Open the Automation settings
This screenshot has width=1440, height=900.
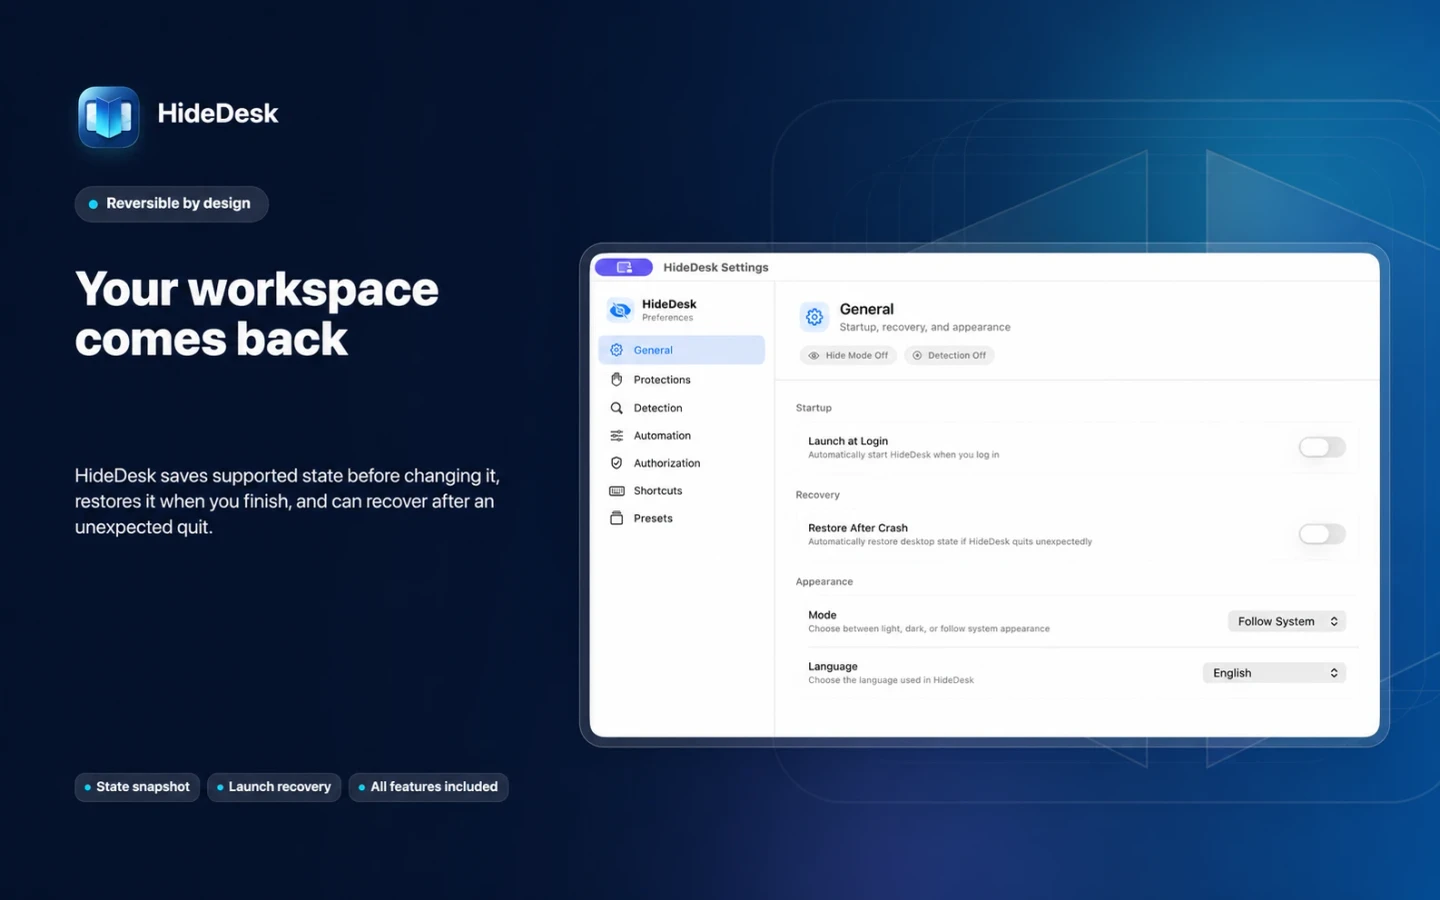[681, 436]
